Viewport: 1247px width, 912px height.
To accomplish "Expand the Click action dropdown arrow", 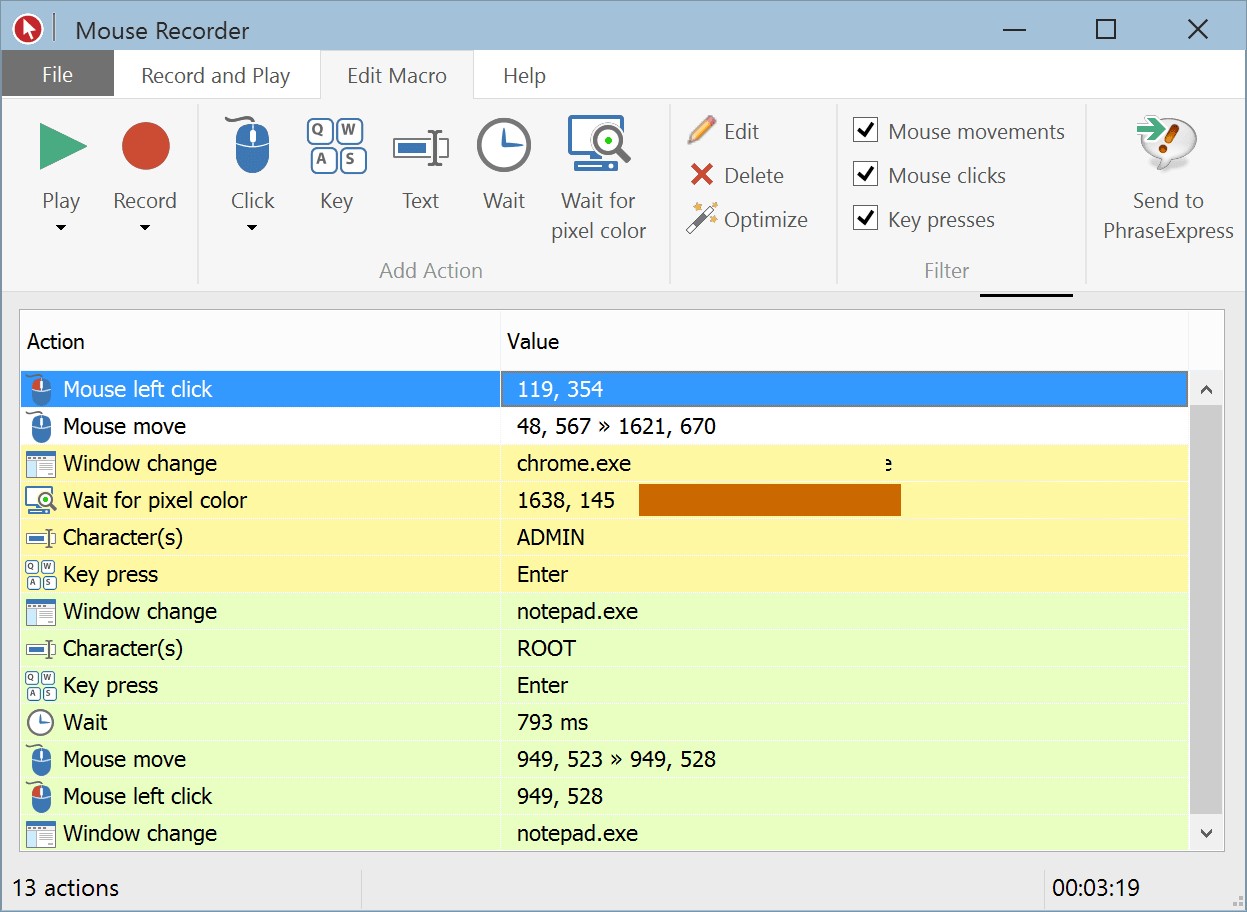I will point(252,229).
